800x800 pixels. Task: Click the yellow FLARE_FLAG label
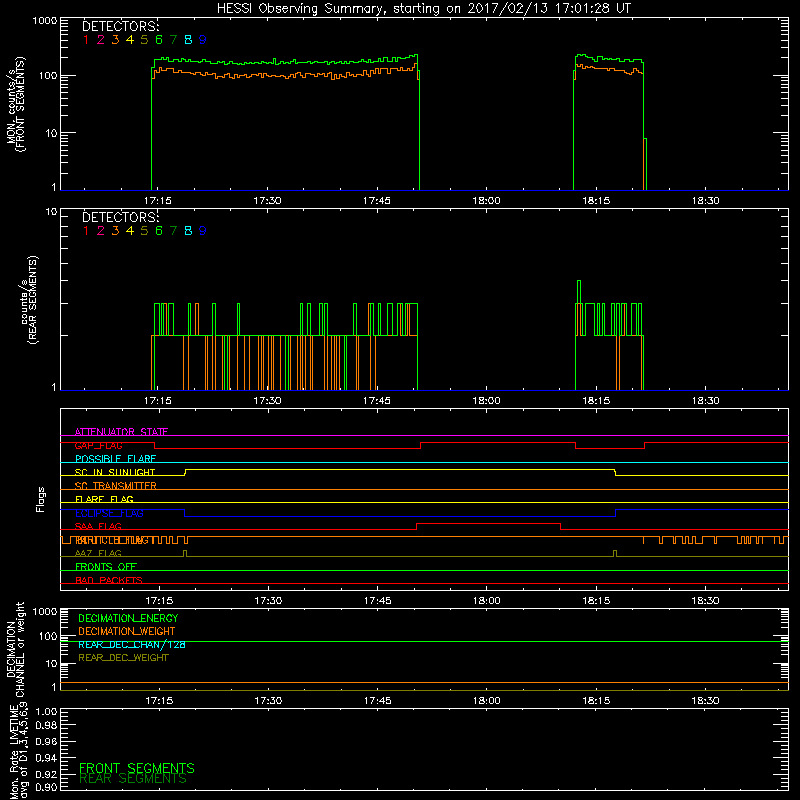104,499
